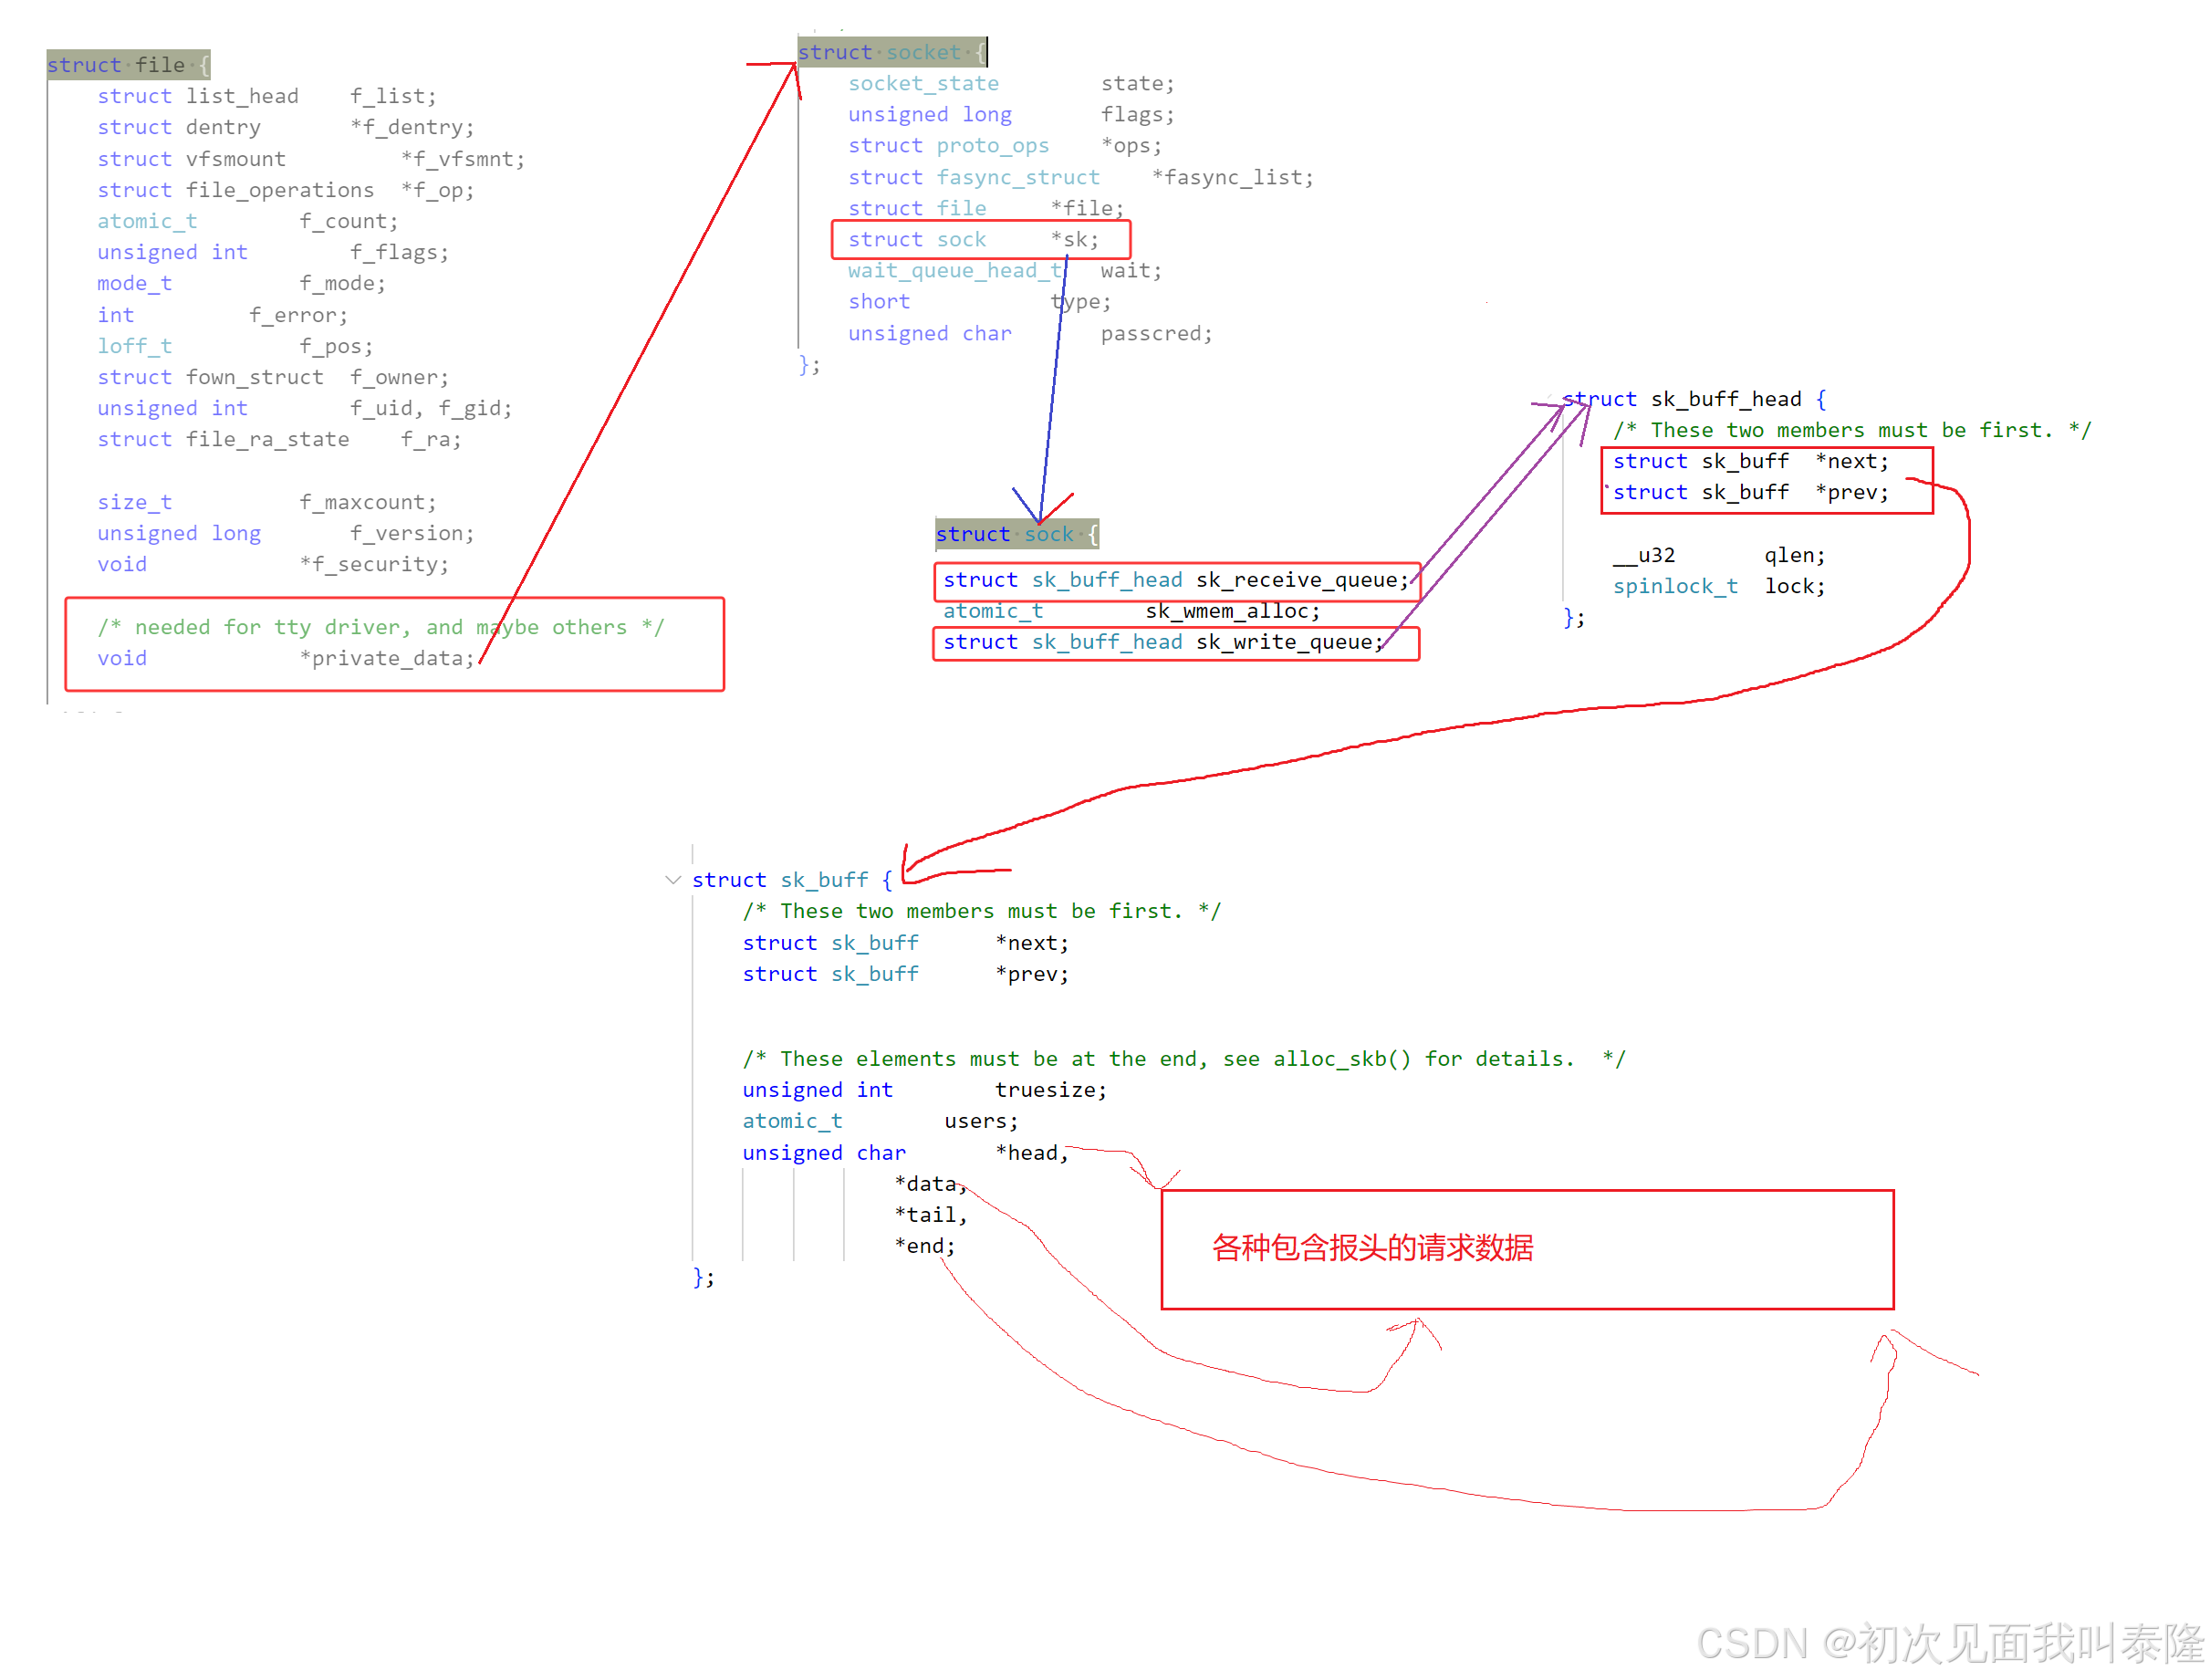Click the 'file_operations' type name
Image resolution: width=2210 pixels, height=1680 pixels.
tap(279, 190)
